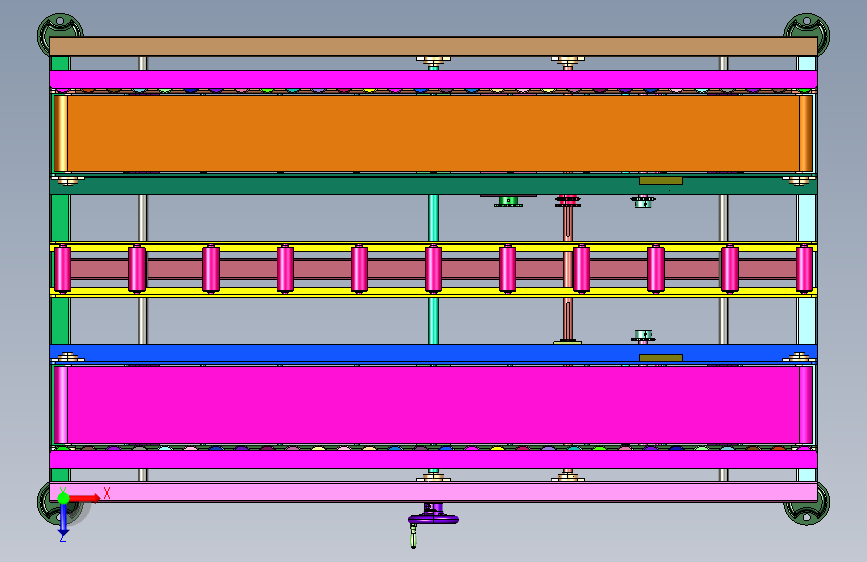Image resolution: width=867 pixels, height=562 pixels.
Task: Select the large magenta conveyor belt surface
Action: click(433, 404)
